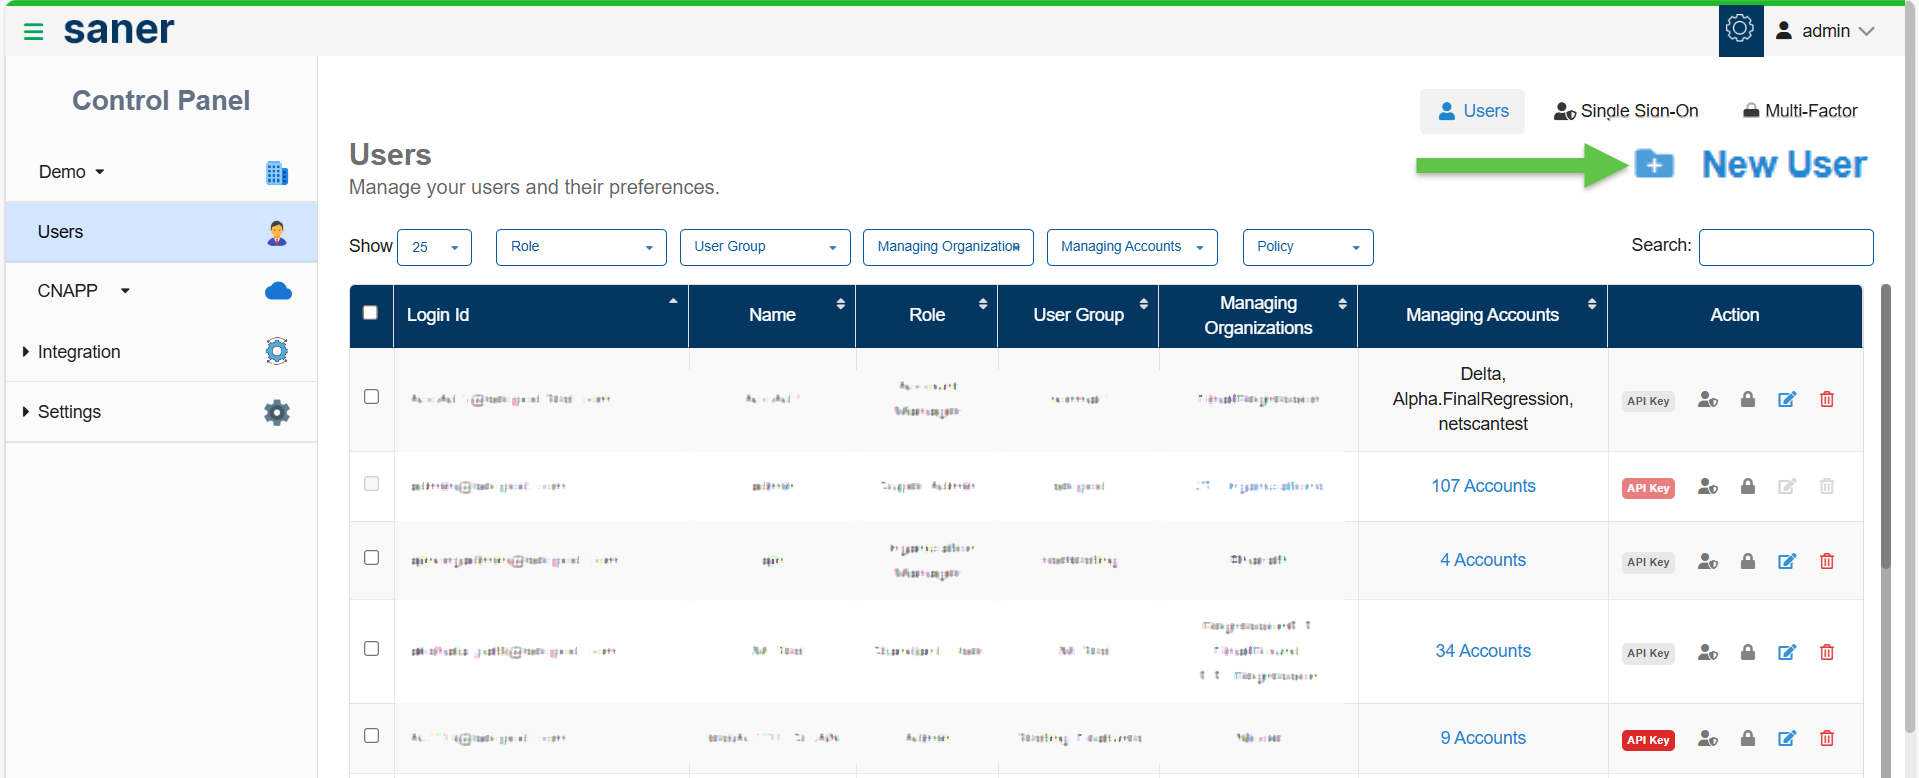1919x778 pixels.
Task: Click the Search input field
Action: point(1785,247)
